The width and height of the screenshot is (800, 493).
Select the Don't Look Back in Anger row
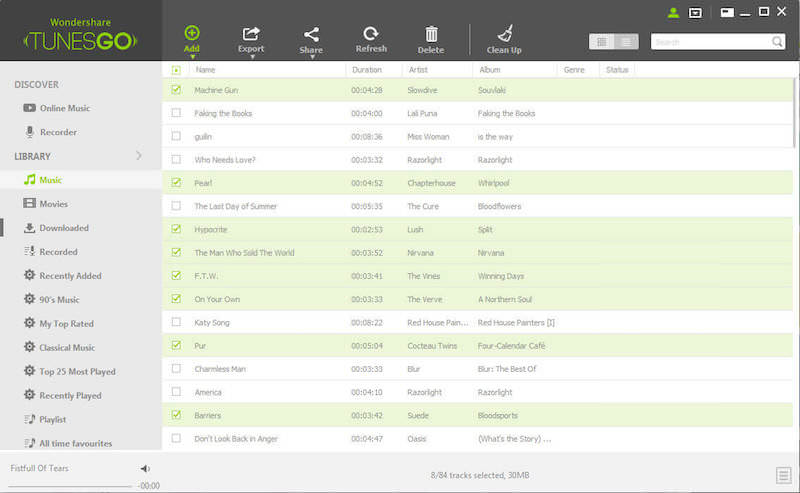(477, 438)
